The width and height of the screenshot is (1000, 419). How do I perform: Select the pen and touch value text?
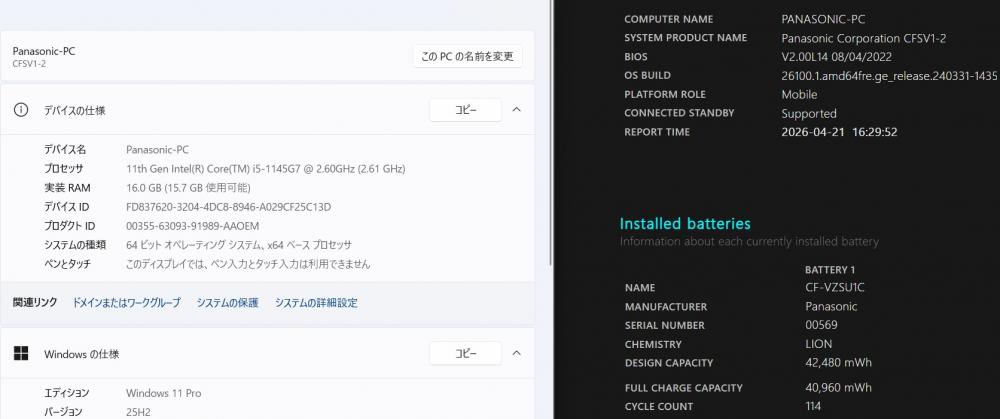click(248, 264)
